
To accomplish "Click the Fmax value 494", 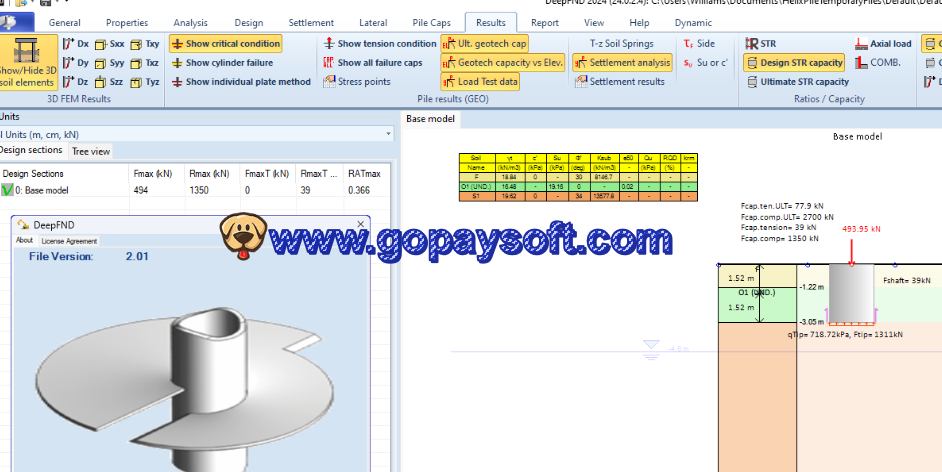I will (x=141, y=190).
